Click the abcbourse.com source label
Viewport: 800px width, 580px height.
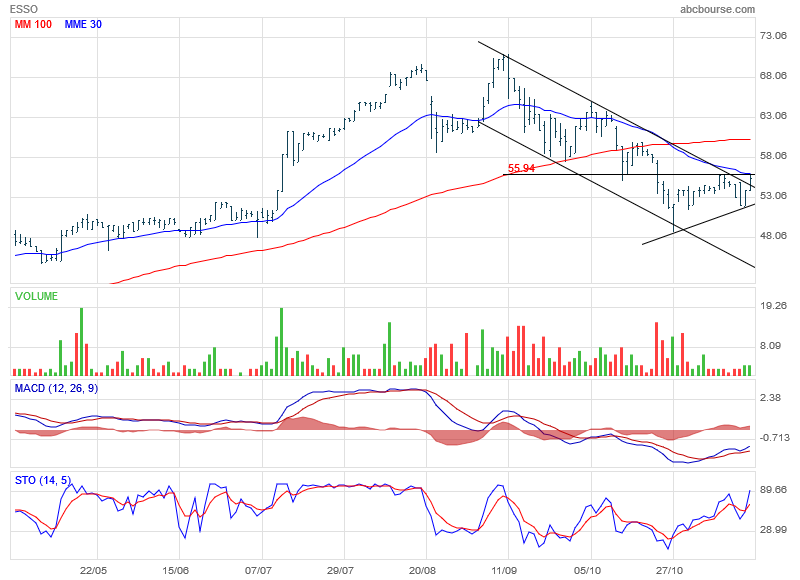click(x=717, y=9)
